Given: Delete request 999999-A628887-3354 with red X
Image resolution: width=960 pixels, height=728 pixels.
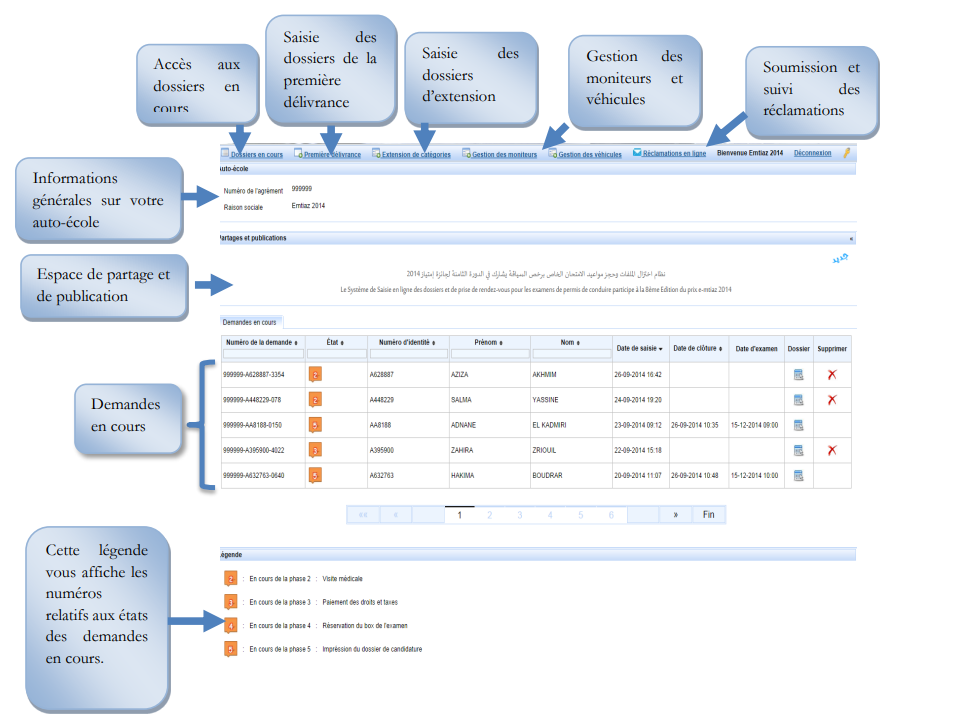Looking at the screenshot, I should pos(832,375).
